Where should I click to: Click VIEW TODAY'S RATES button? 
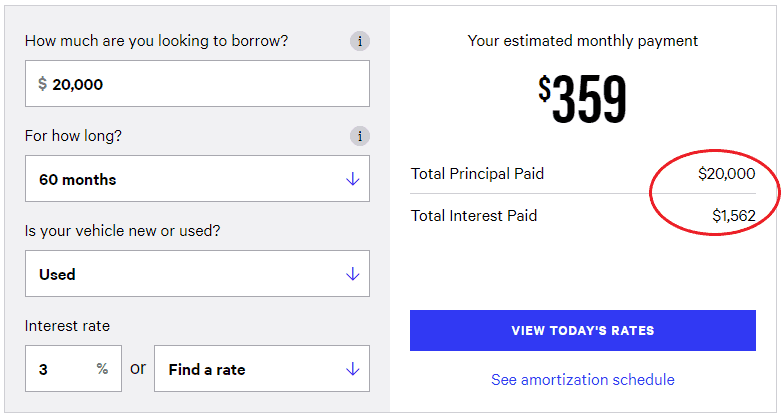(x=583, y=331)
